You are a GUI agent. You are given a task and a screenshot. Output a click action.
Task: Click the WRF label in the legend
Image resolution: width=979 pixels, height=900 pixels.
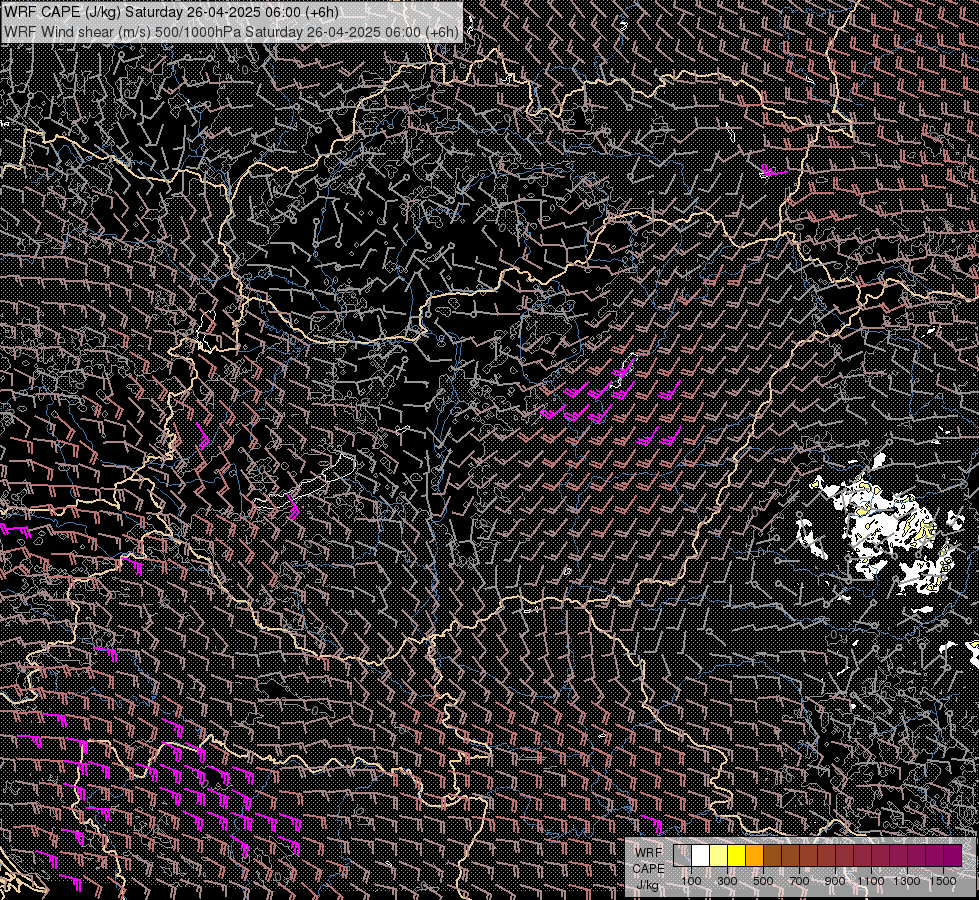pos(648,853)
